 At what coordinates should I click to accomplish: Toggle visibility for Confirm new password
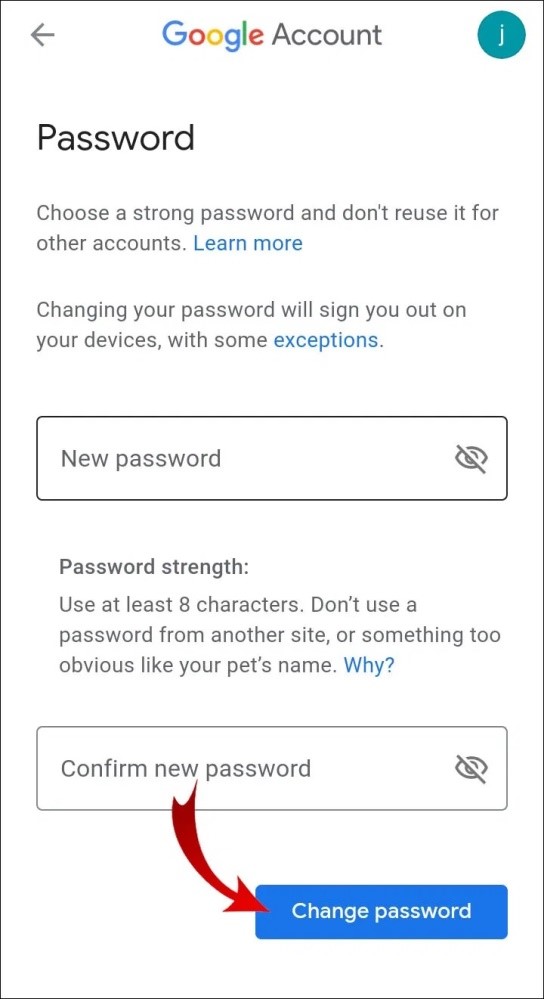tap(471, 768)
